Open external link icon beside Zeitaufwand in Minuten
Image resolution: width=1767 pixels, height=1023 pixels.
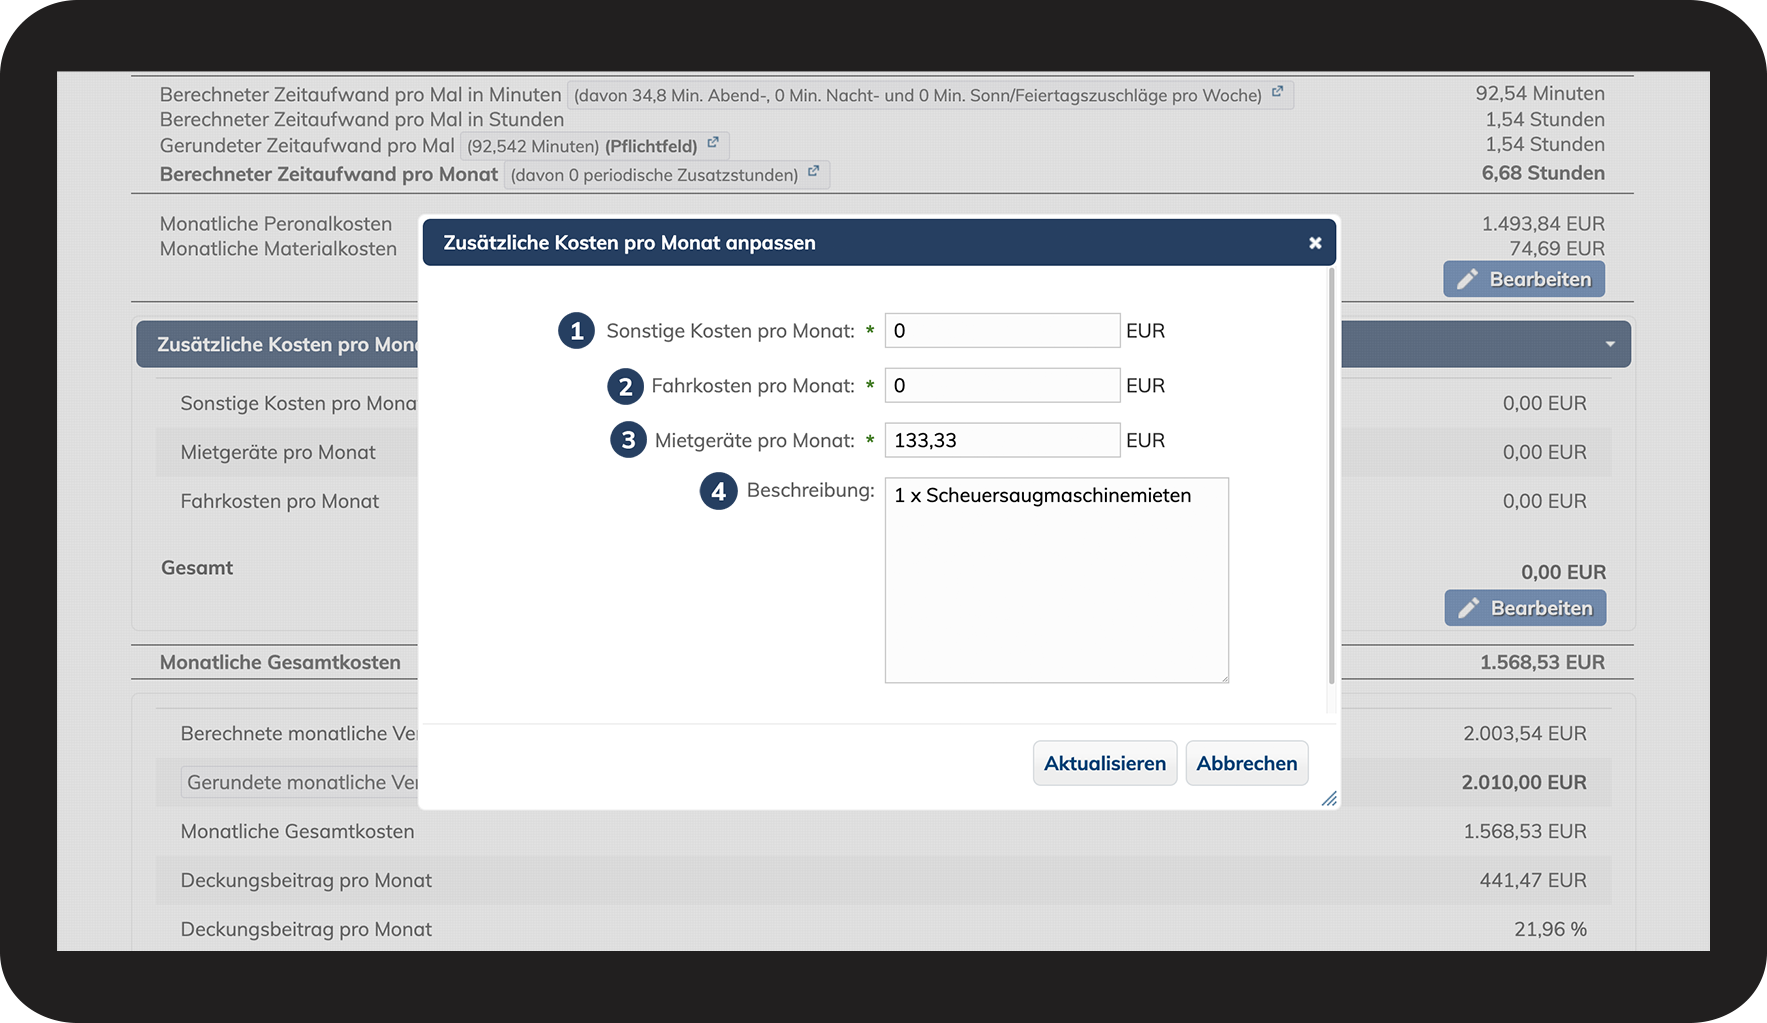pyautogui.click(x=1277, y=92)
